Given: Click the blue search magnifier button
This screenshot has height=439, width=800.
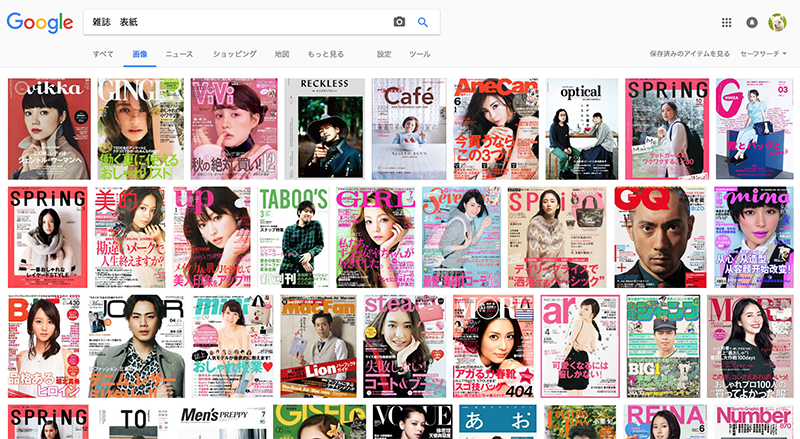Looking at the screenshot, I should 423,22.
